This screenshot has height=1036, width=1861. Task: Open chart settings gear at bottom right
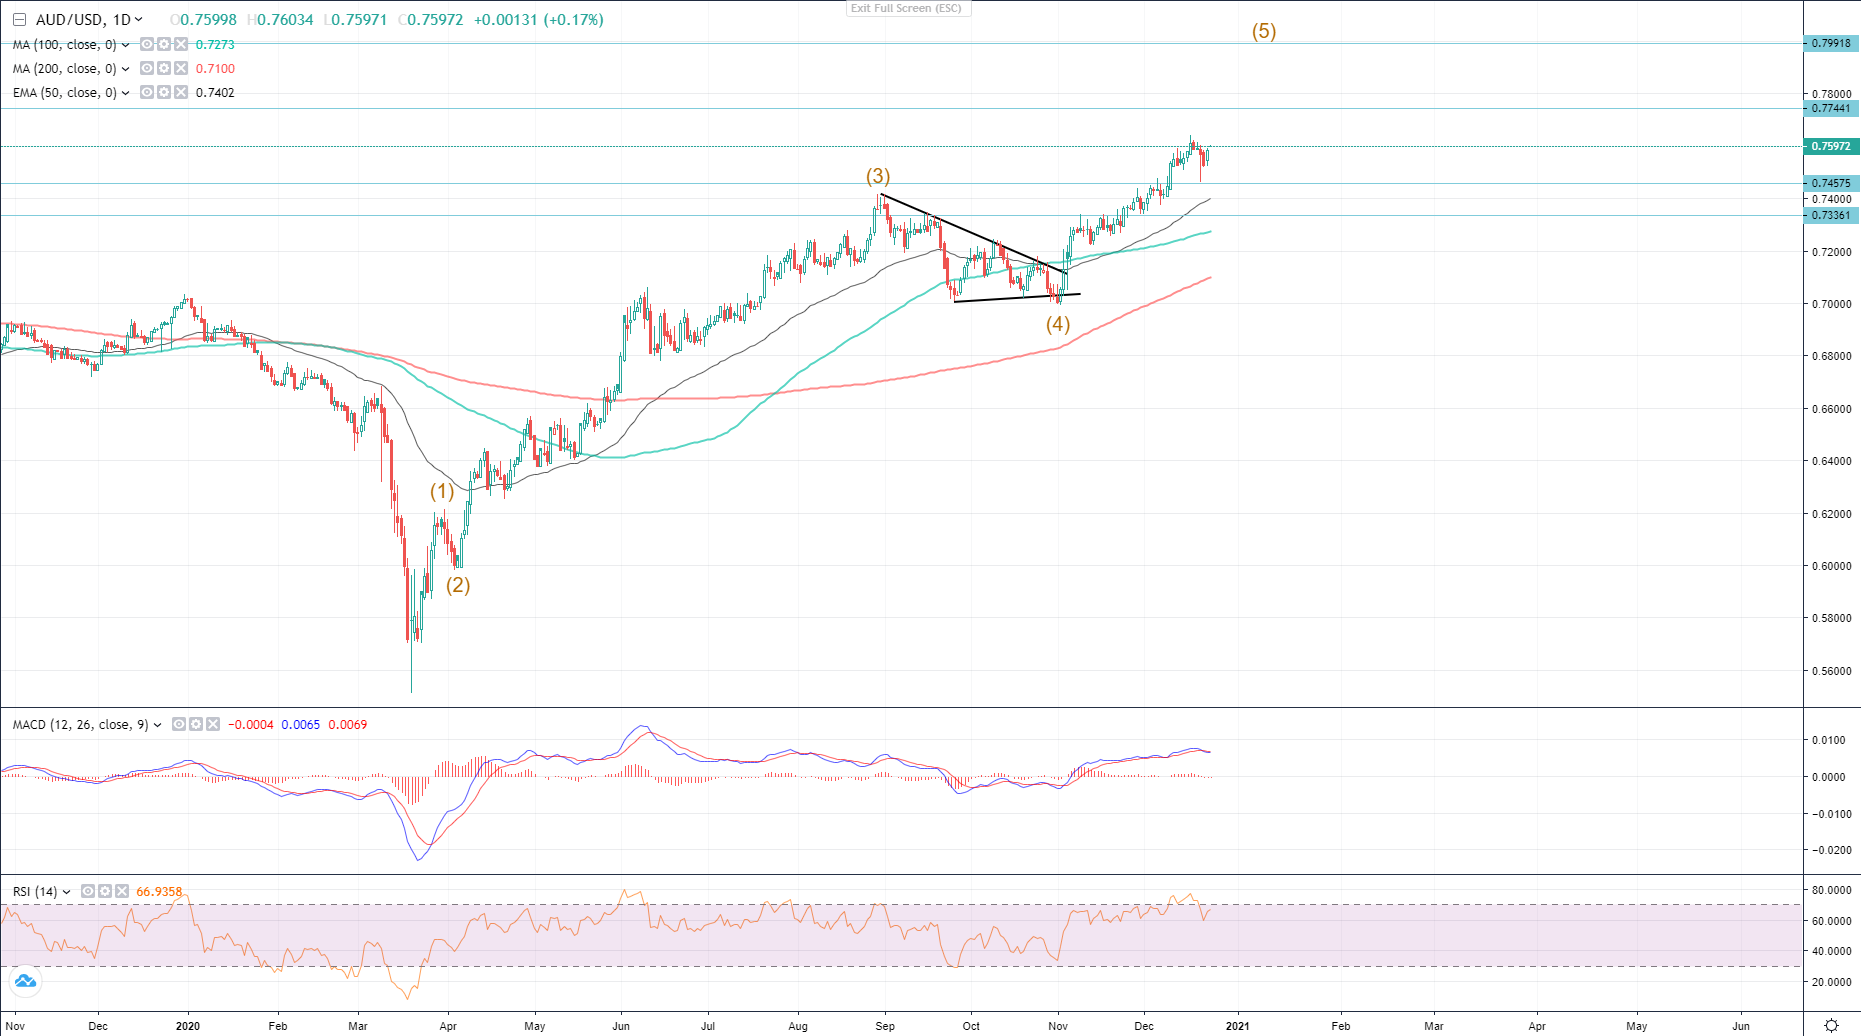coord(1832,1025)
